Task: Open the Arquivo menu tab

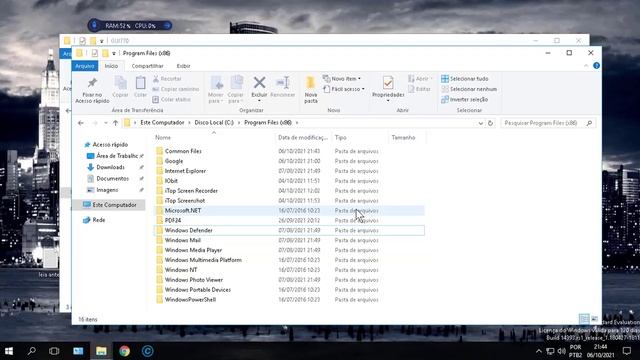Action: pos(85,66)
